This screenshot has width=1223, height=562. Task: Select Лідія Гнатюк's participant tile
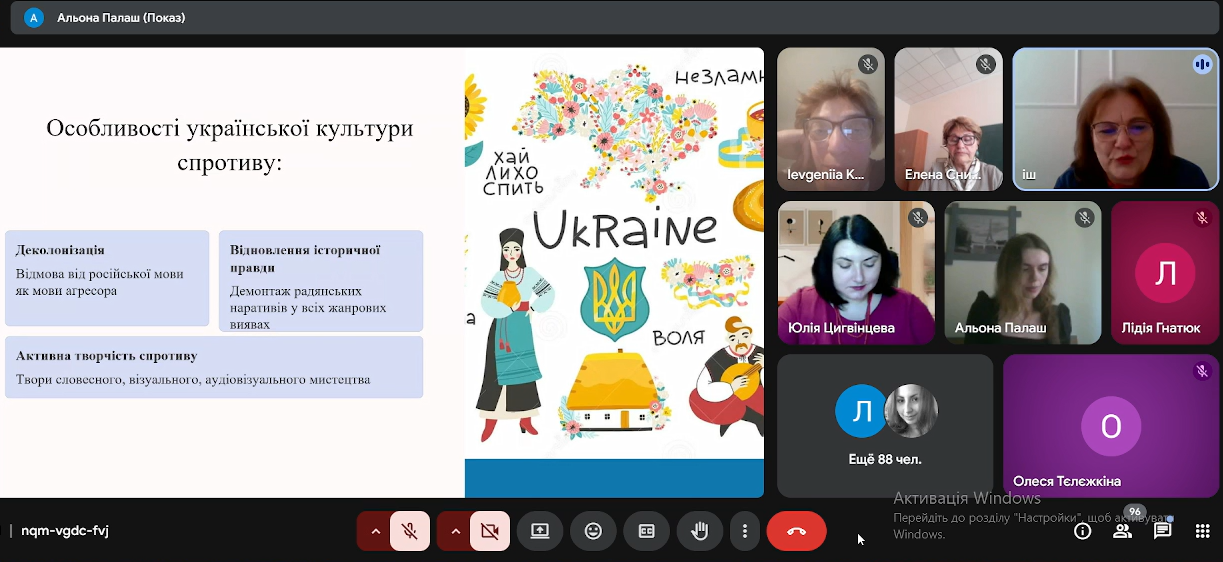1166,272
